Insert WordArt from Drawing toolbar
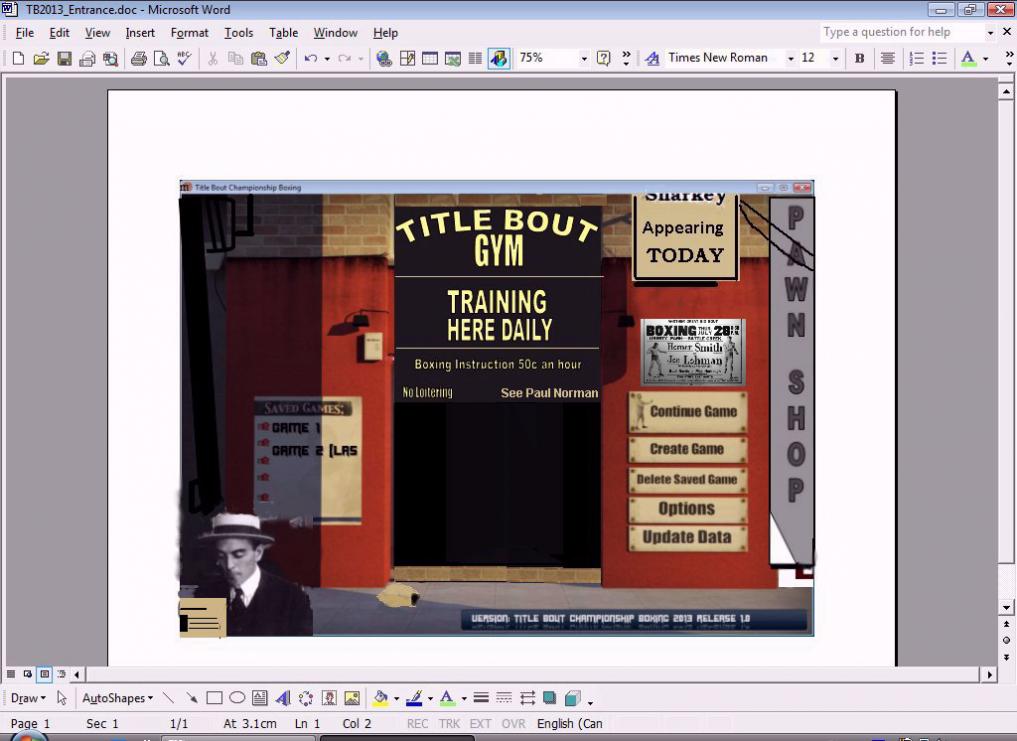Image resolution: width=1017 pixels, height=741 pixels. (x=283, y=698)
